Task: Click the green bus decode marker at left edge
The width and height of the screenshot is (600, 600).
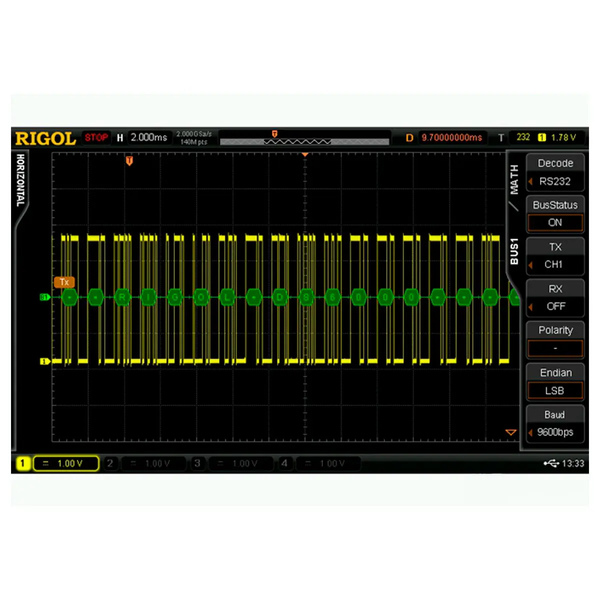Action: pos(43,297)
